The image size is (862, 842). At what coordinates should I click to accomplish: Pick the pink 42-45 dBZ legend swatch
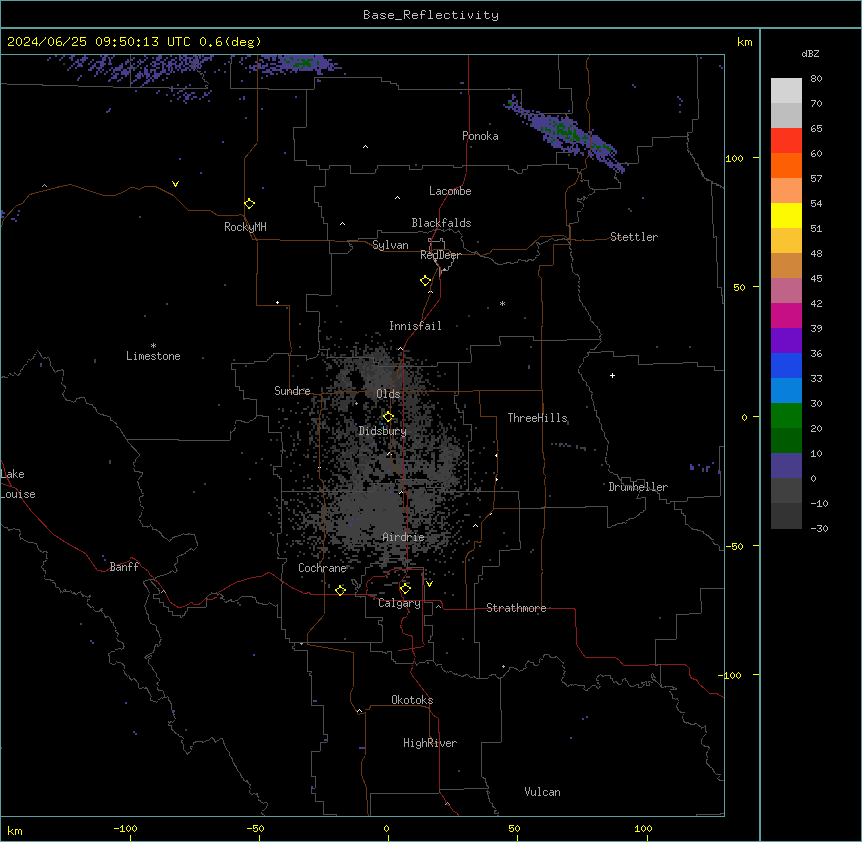coord(786,291)
